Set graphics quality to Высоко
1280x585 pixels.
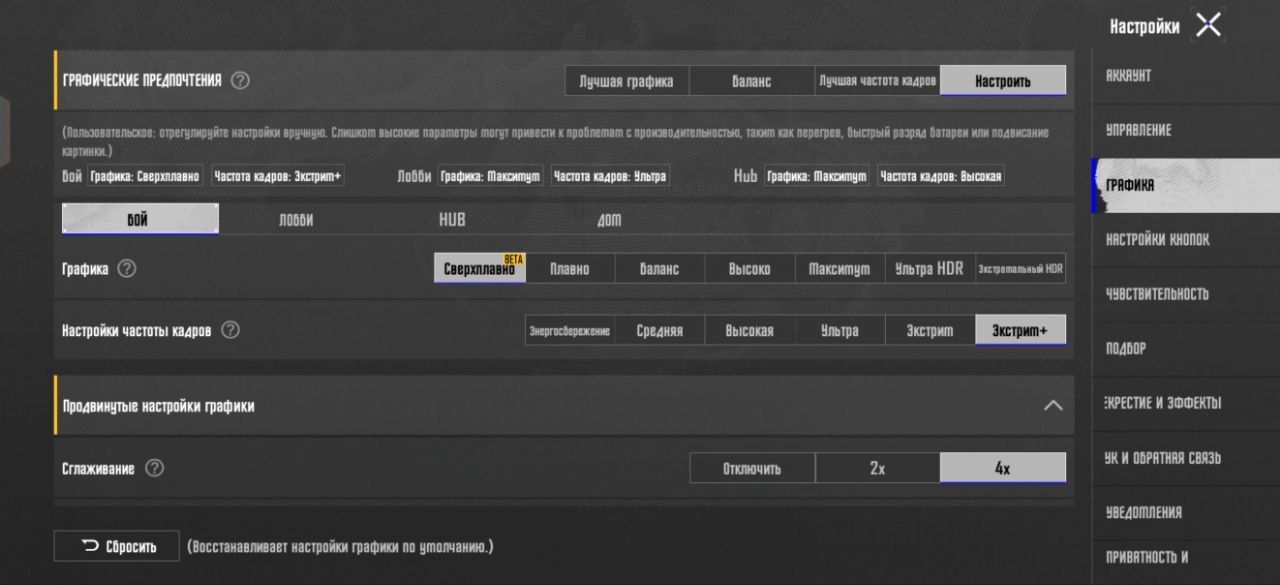tap(750, 269)
